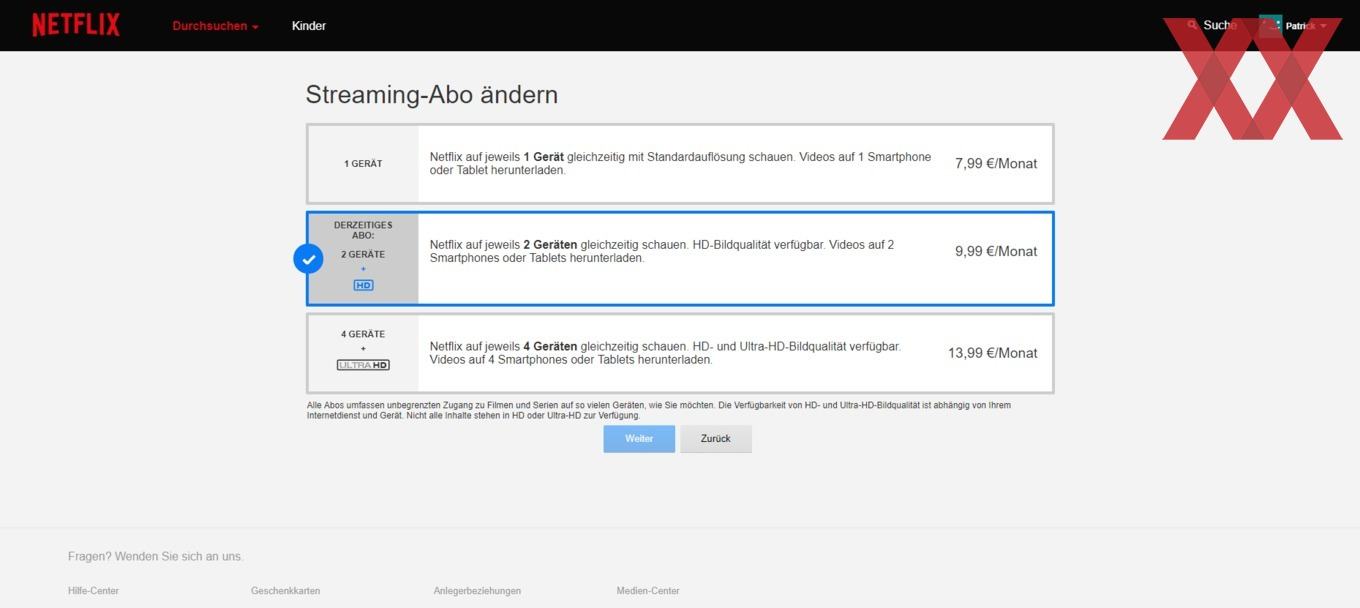Click the 7,99 €/Monat price

click(x=996, y=163)
